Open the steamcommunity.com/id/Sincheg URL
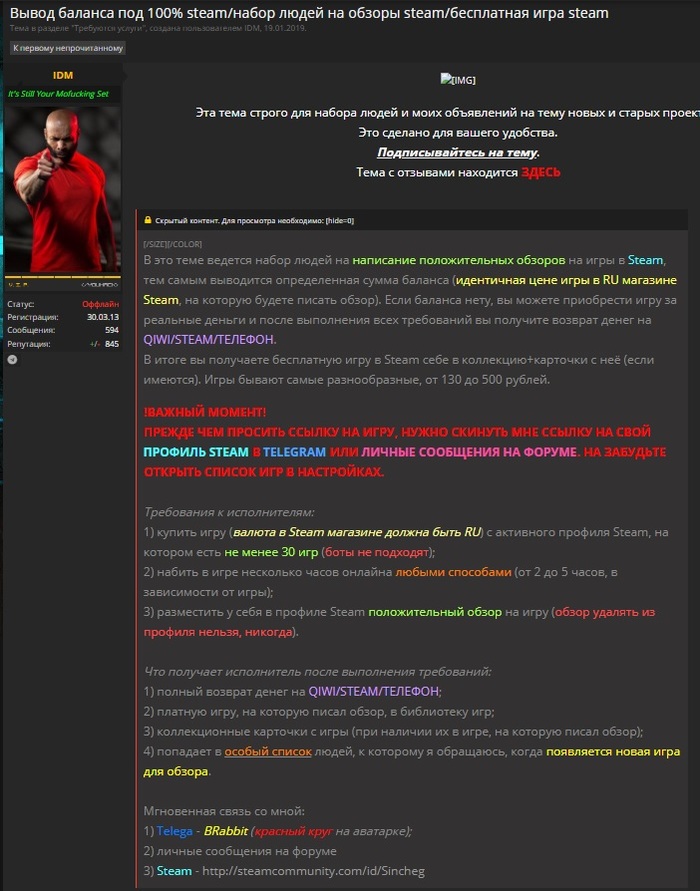Image resolution: width=700 pixels, height=891 pixels. [x=310, y=871]
